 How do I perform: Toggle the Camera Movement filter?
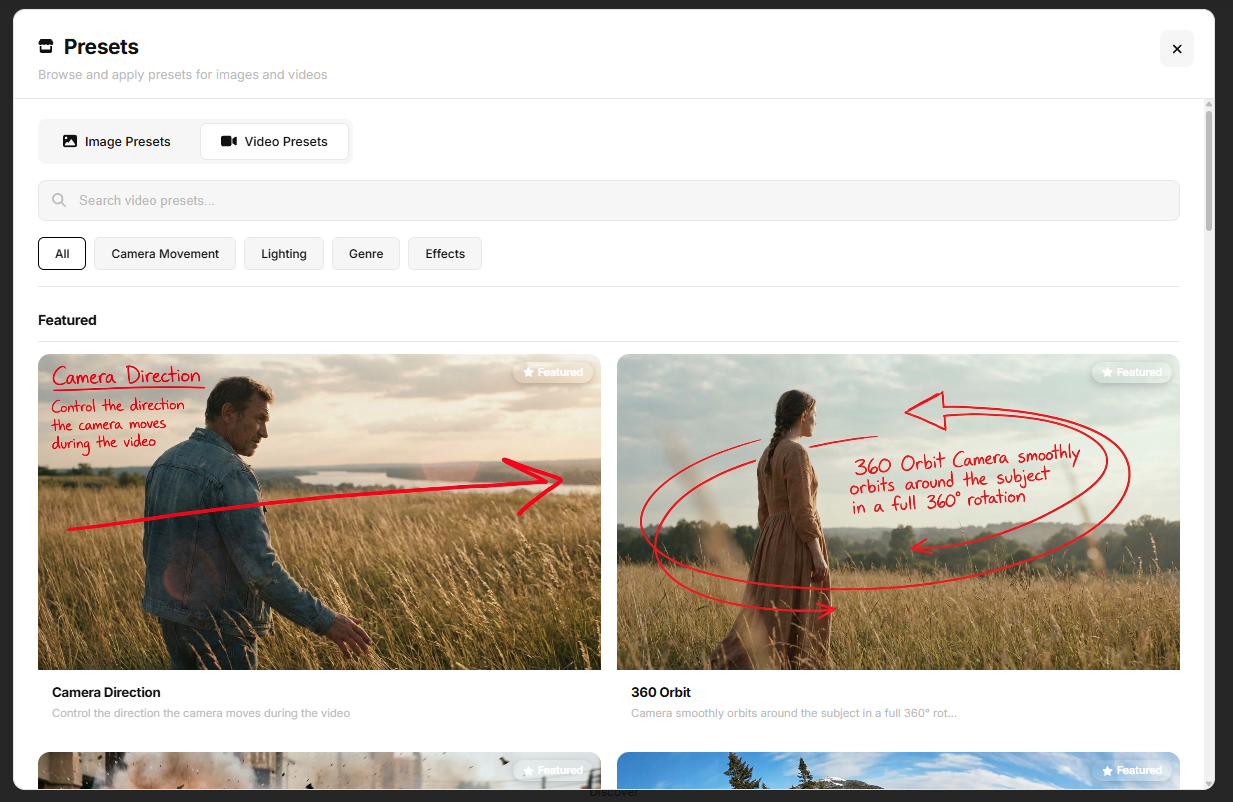click(x=164, y=253)
